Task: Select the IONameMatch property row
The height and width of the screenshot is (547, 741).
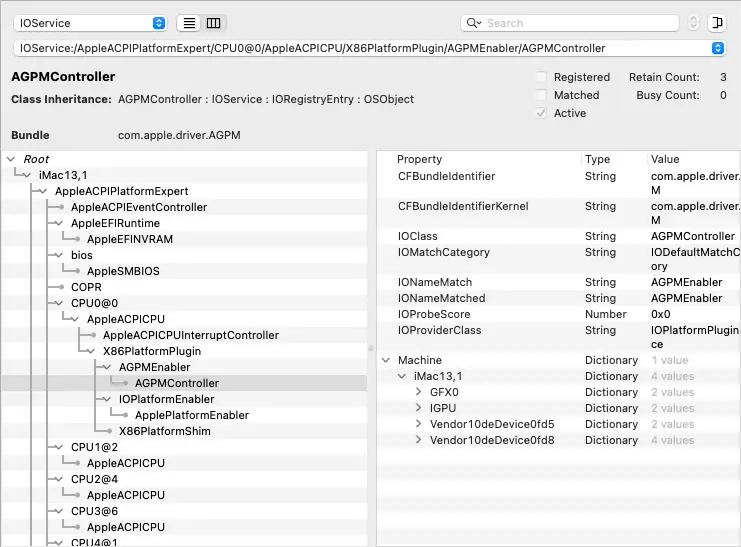Action: point(559,282)
